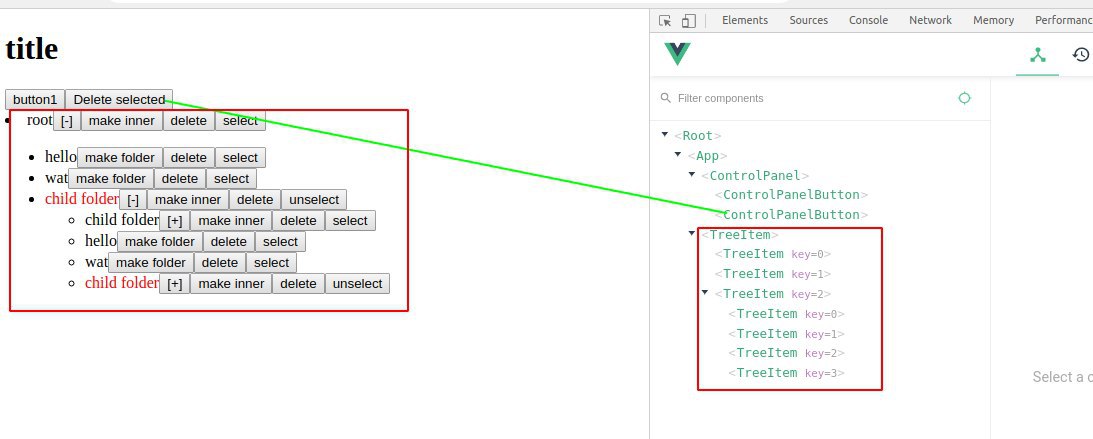1093x439 pixels.
Task: Make folder from nested hello item
Action: pos(160,242)
